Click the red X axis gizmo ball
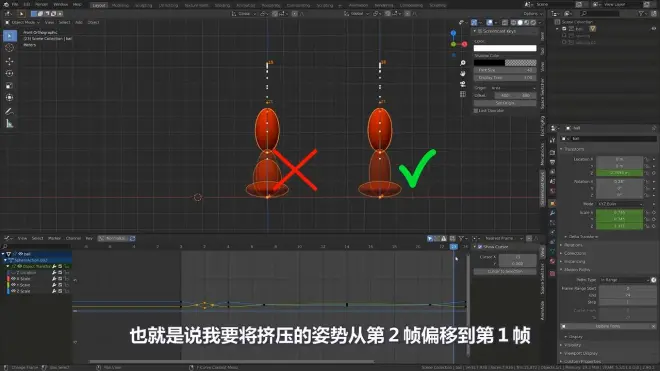 click(464, 44)
